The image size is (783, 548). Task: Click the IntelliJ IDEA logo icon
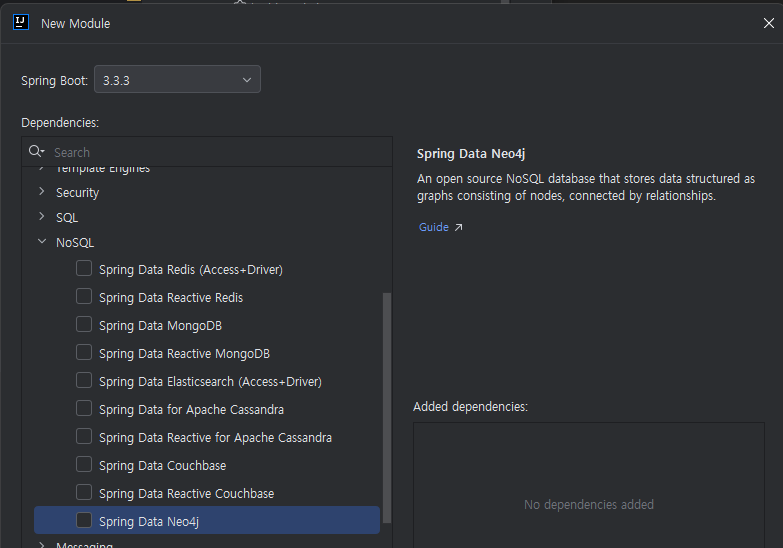[x=21, y=22]
